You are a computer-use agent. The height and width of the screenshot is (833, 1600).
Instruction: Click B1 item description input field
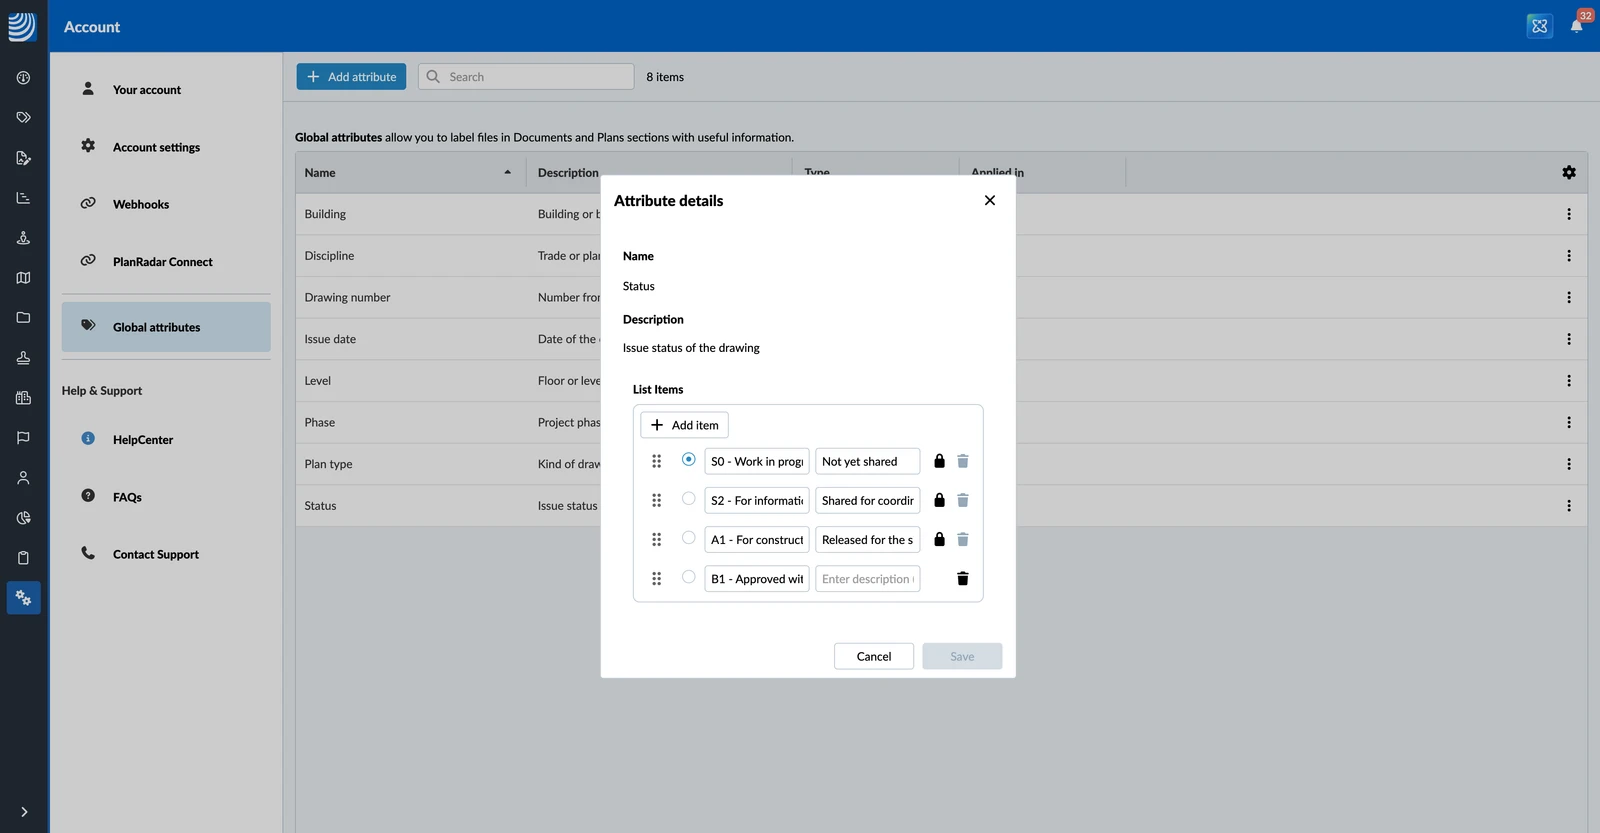(x=868, y=579)
